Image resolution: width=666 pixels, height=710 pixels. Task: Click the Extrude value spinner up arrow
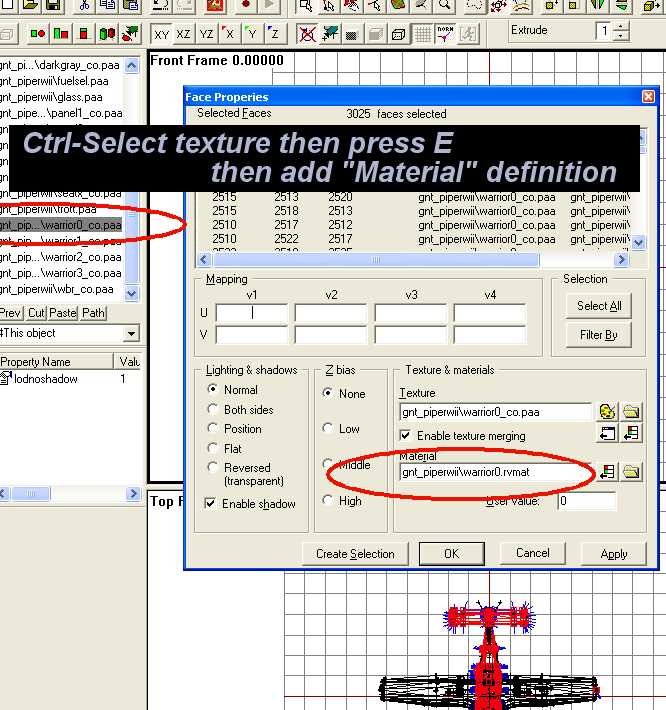[x=622, y=27]
